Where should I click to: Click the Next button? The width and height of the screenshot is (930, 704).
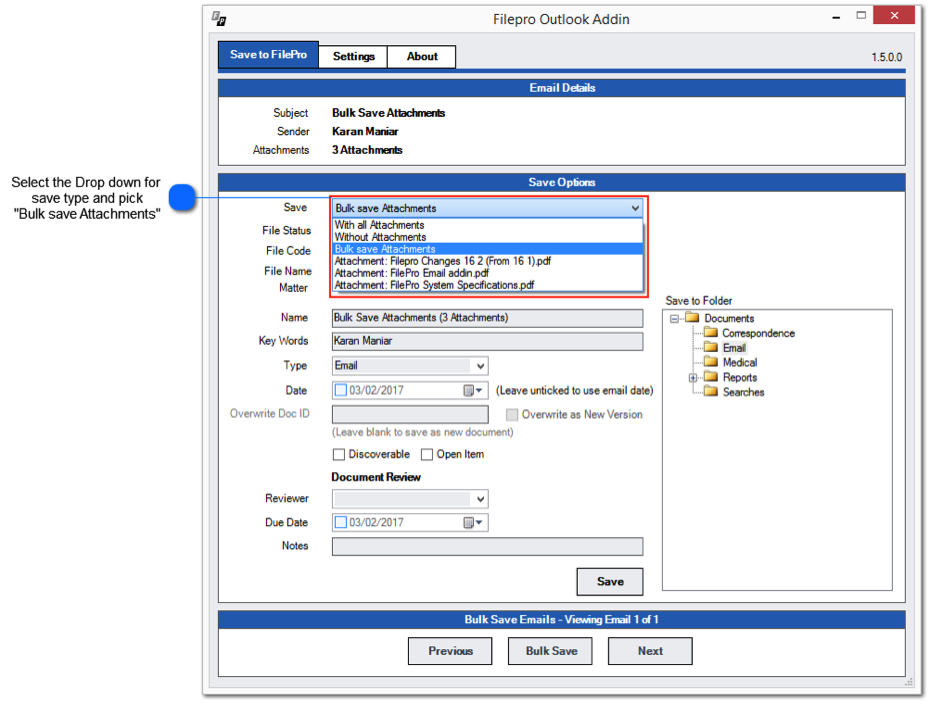pyautogui.click(x=650, y=651)
